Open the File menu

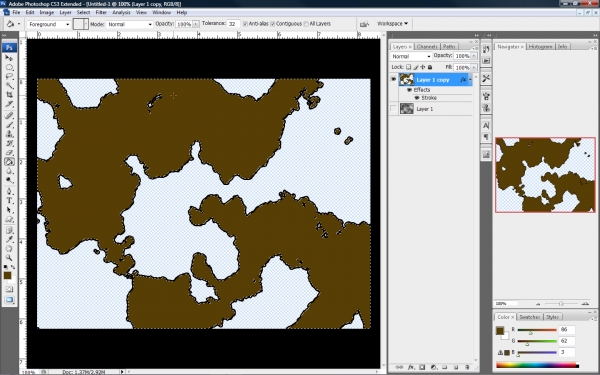[x=16, y=13]
